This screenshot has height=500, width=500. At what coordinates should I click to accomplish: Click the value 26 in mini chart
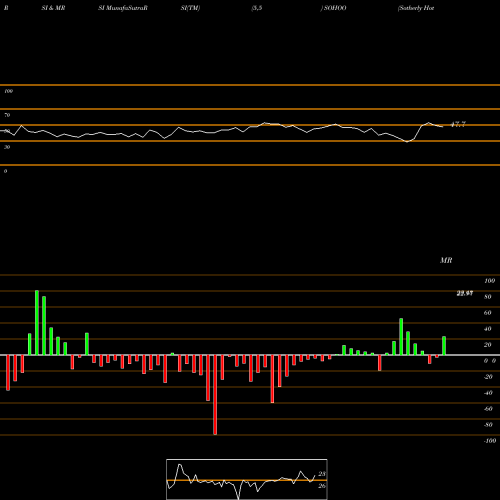pyautogui.click(x=322, y=486)
